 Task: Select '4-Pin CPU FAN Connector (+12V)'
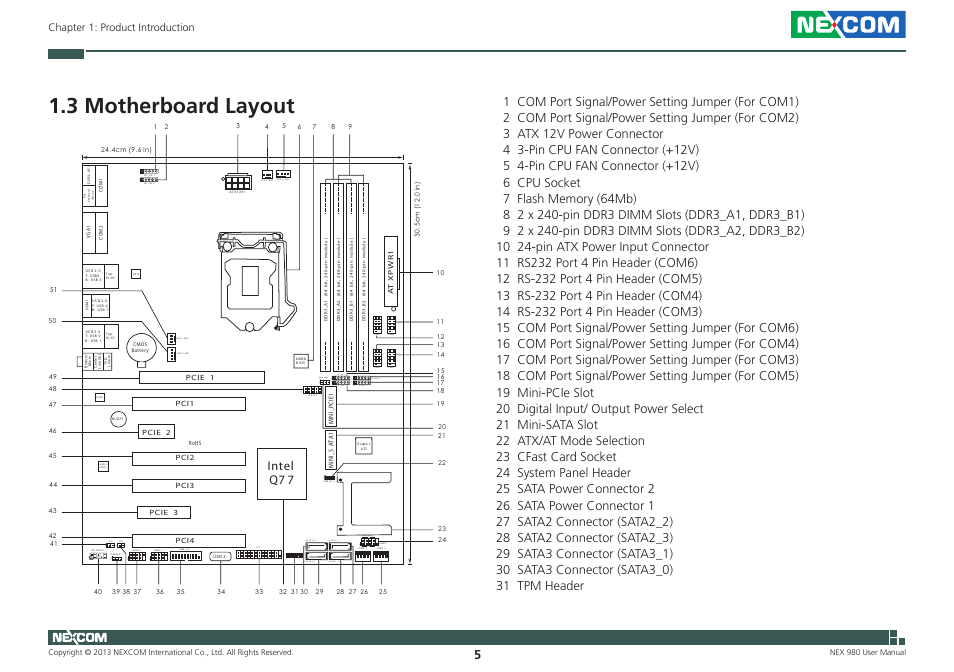[608, 166]
